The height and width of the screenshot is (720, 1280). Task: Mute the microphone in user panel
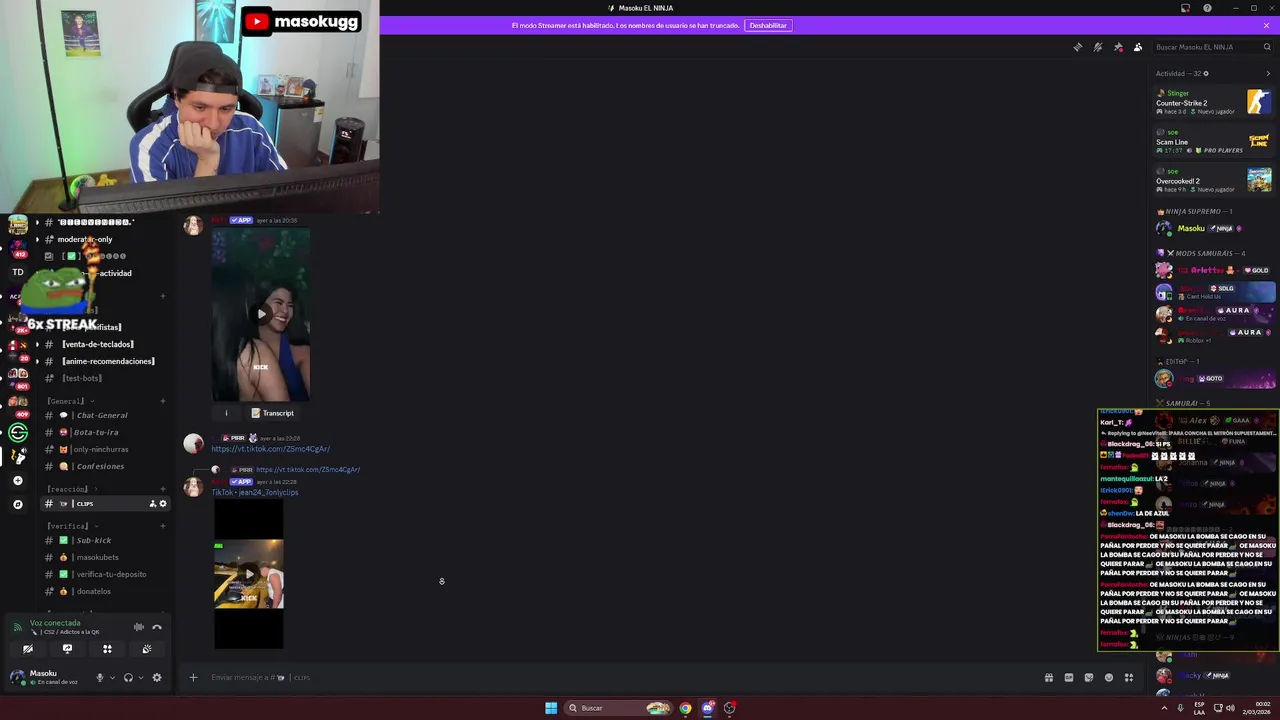[x=99, y=677]
